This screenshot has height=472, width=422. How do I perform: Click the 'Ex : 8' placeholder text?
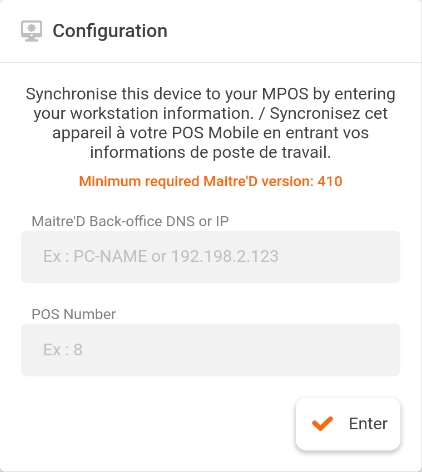coord(63,350)
